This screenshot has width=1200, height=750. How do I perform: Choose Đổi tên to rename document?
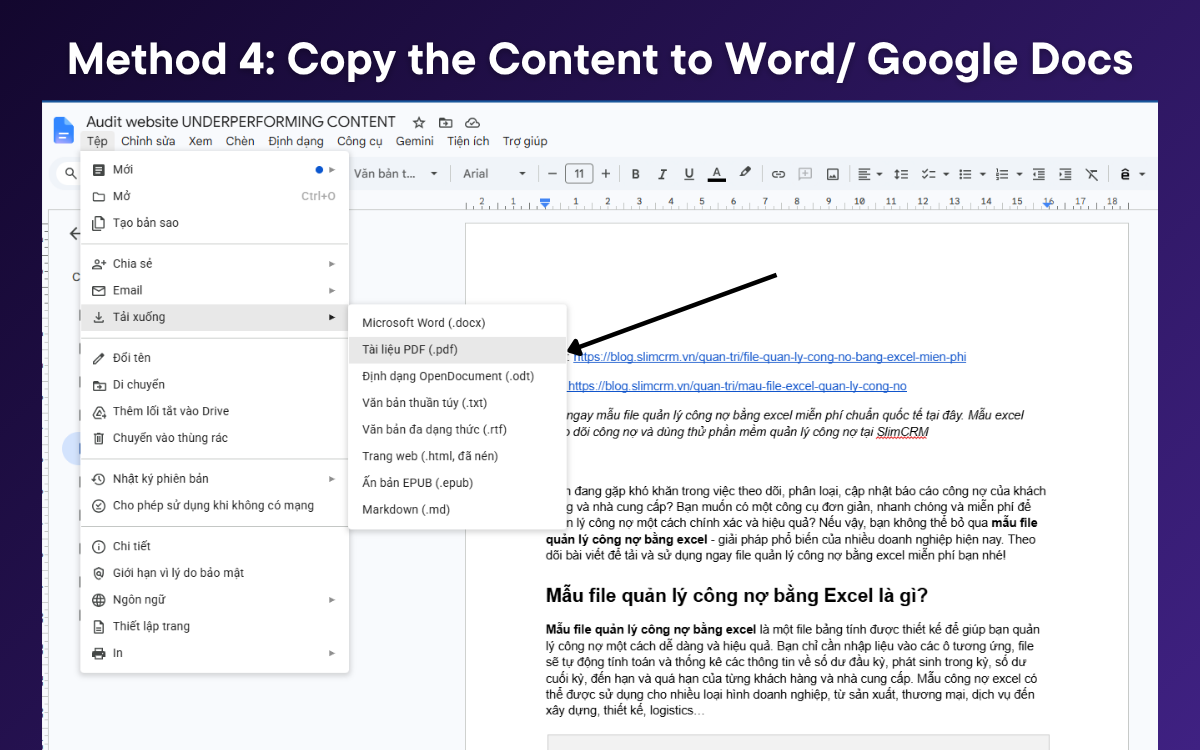tap(214, 358)
